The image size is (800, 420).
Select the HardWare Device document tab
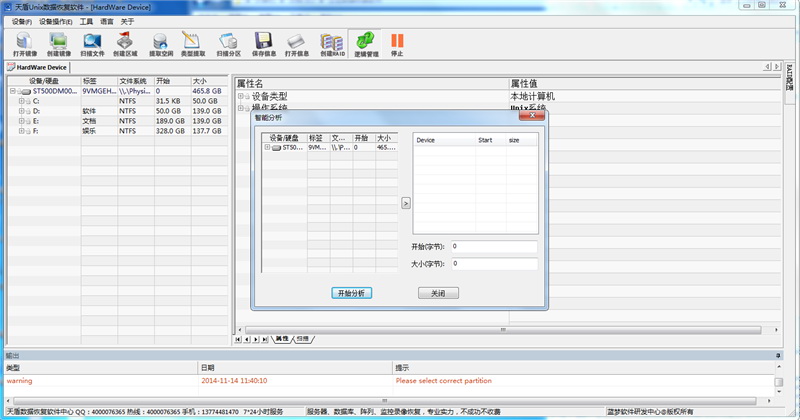coord(37,67)
